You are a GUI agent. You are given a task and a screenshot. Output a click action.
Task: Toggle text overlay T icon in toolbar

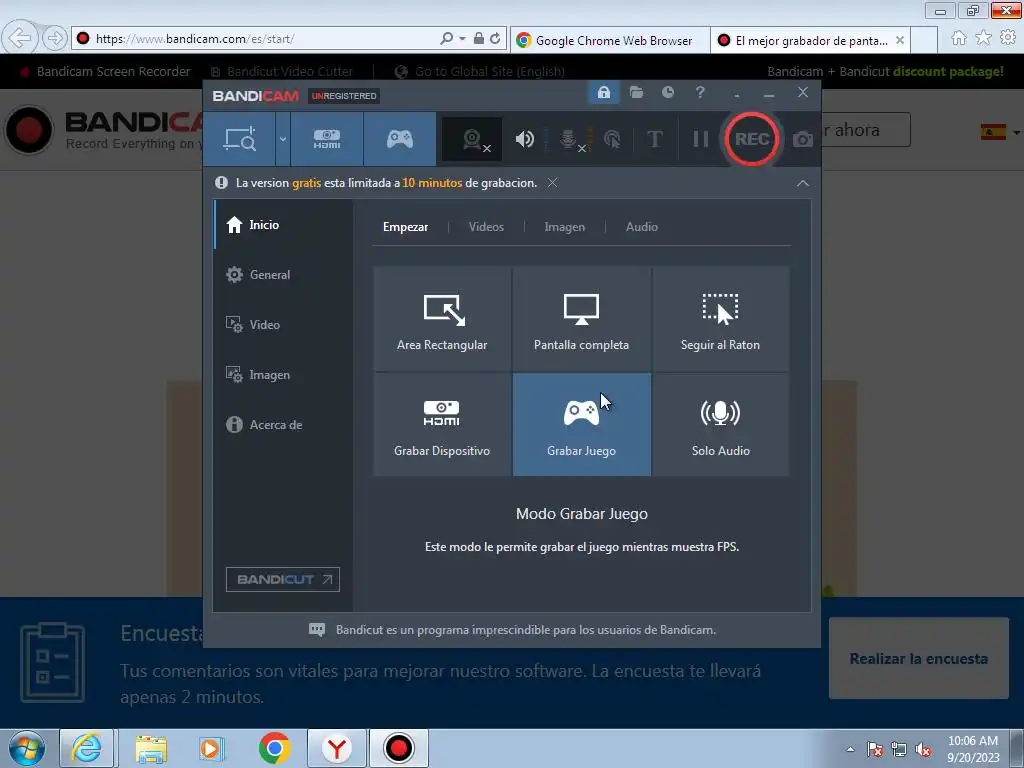[x=654, y=139]
